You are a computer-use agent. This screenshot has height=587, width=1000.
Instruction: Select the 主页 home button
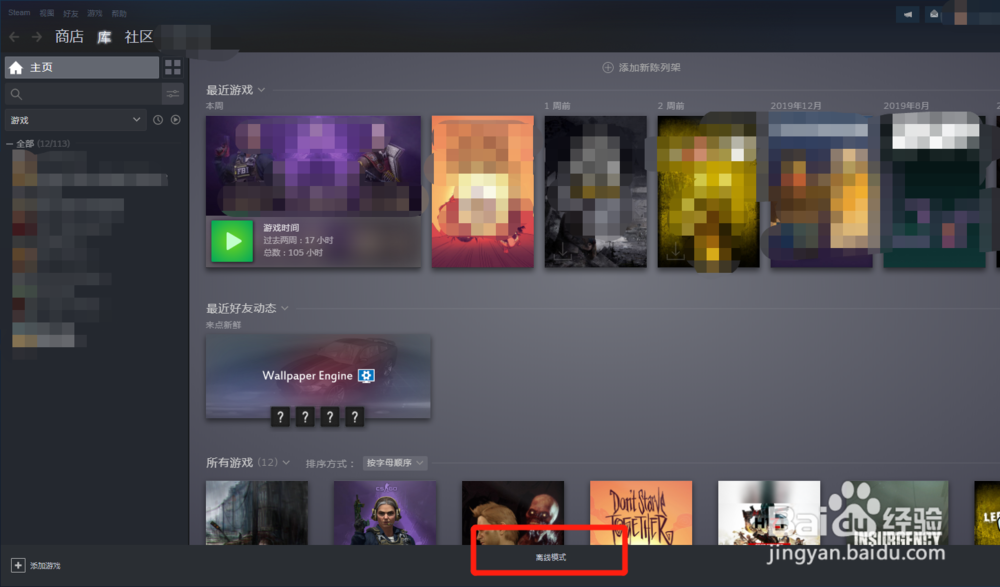tap(82, 68)
